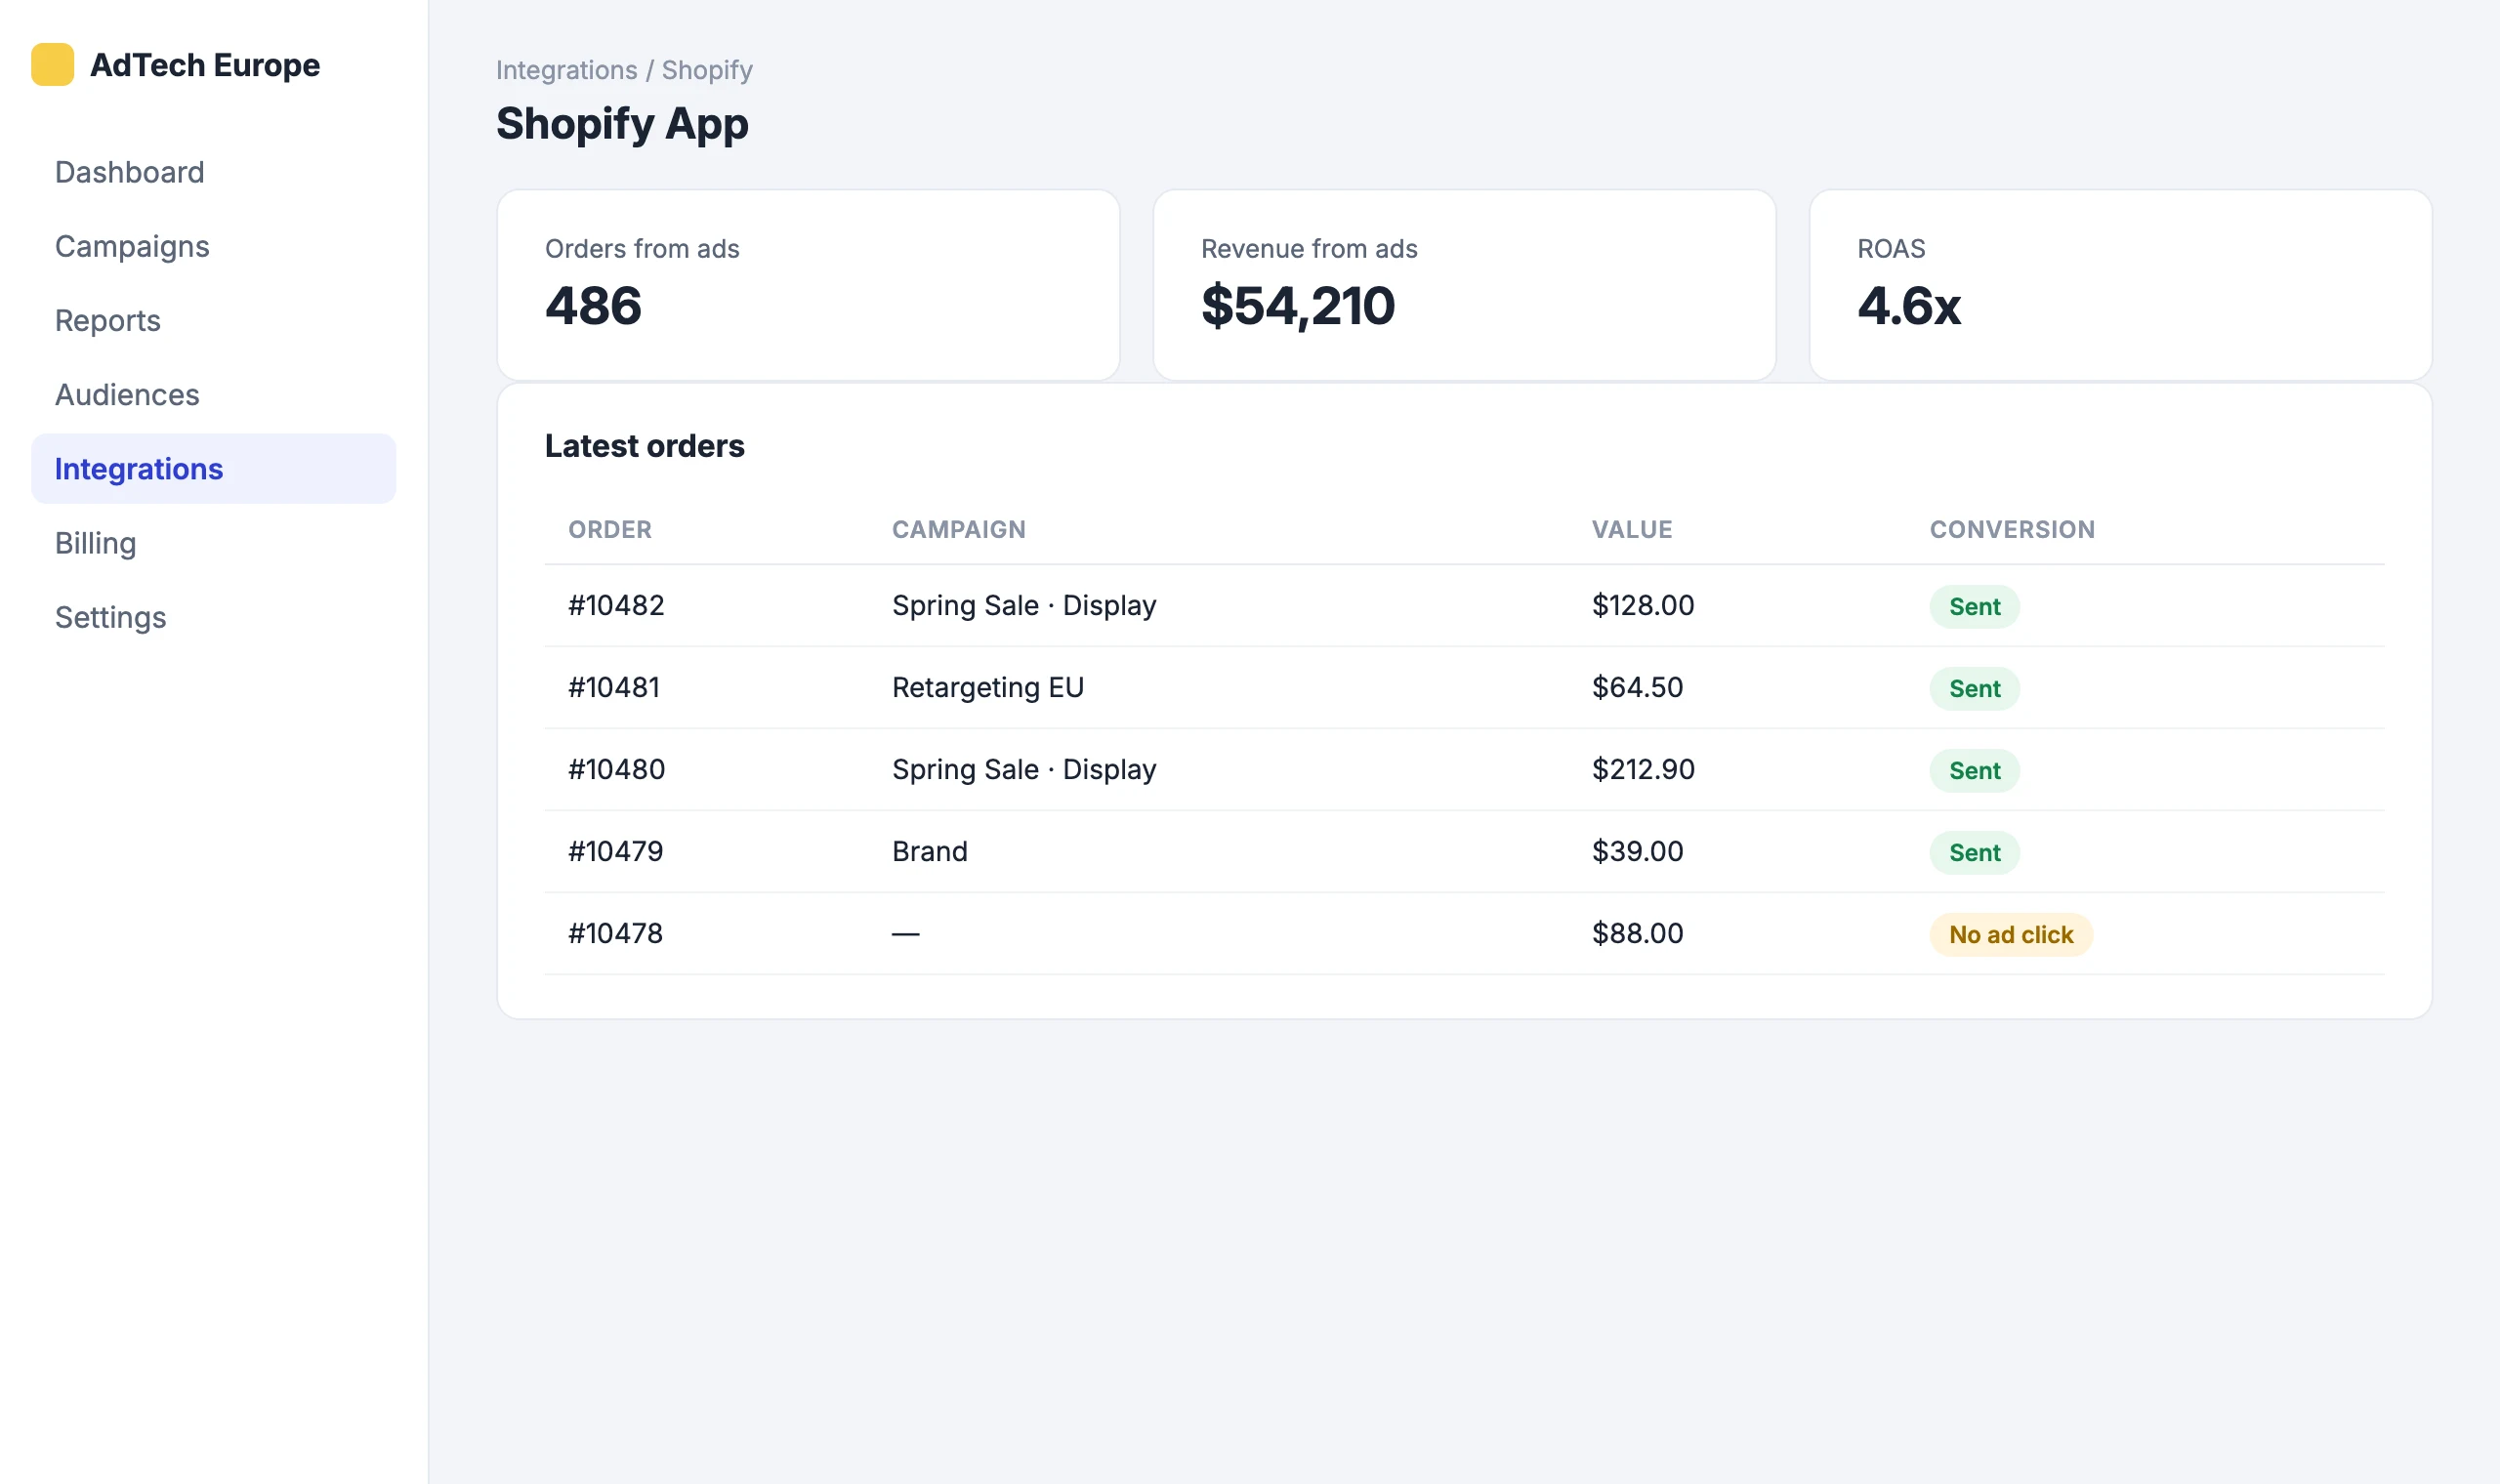Screen dimensions: 2500x1484
Task: Click the VALUE column header
Action: click(1632, 530)
